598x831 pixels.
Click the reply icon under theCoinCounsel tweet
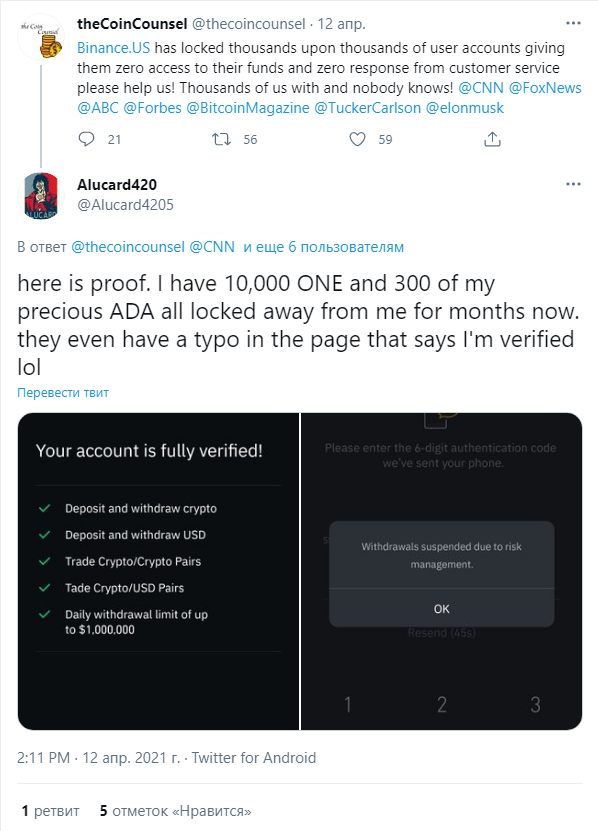86,139
